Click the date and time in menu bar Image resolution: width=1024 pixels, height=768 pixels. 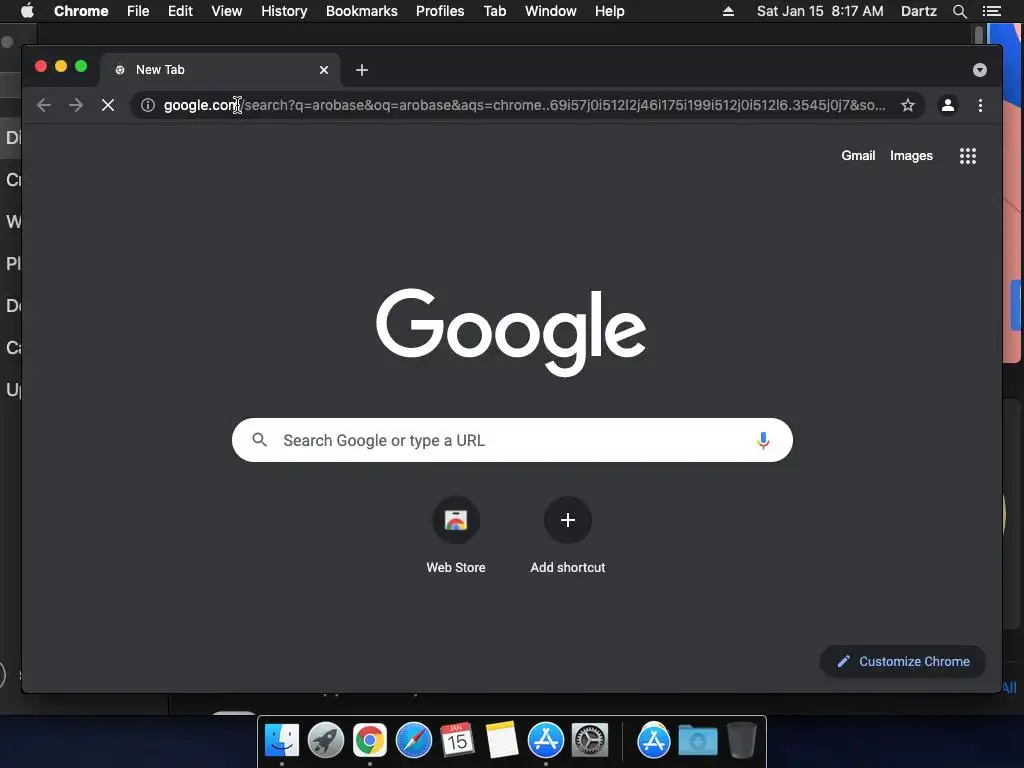[820, 11]
